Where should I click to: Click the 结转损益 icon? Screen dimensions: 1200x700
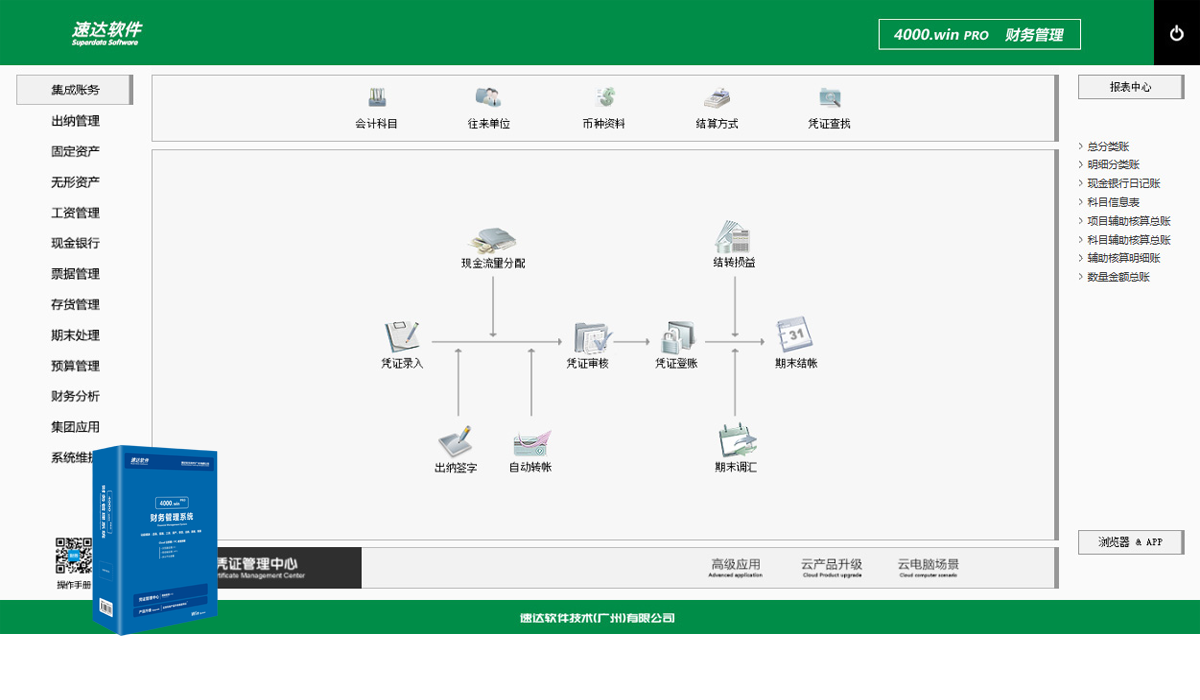733,236
